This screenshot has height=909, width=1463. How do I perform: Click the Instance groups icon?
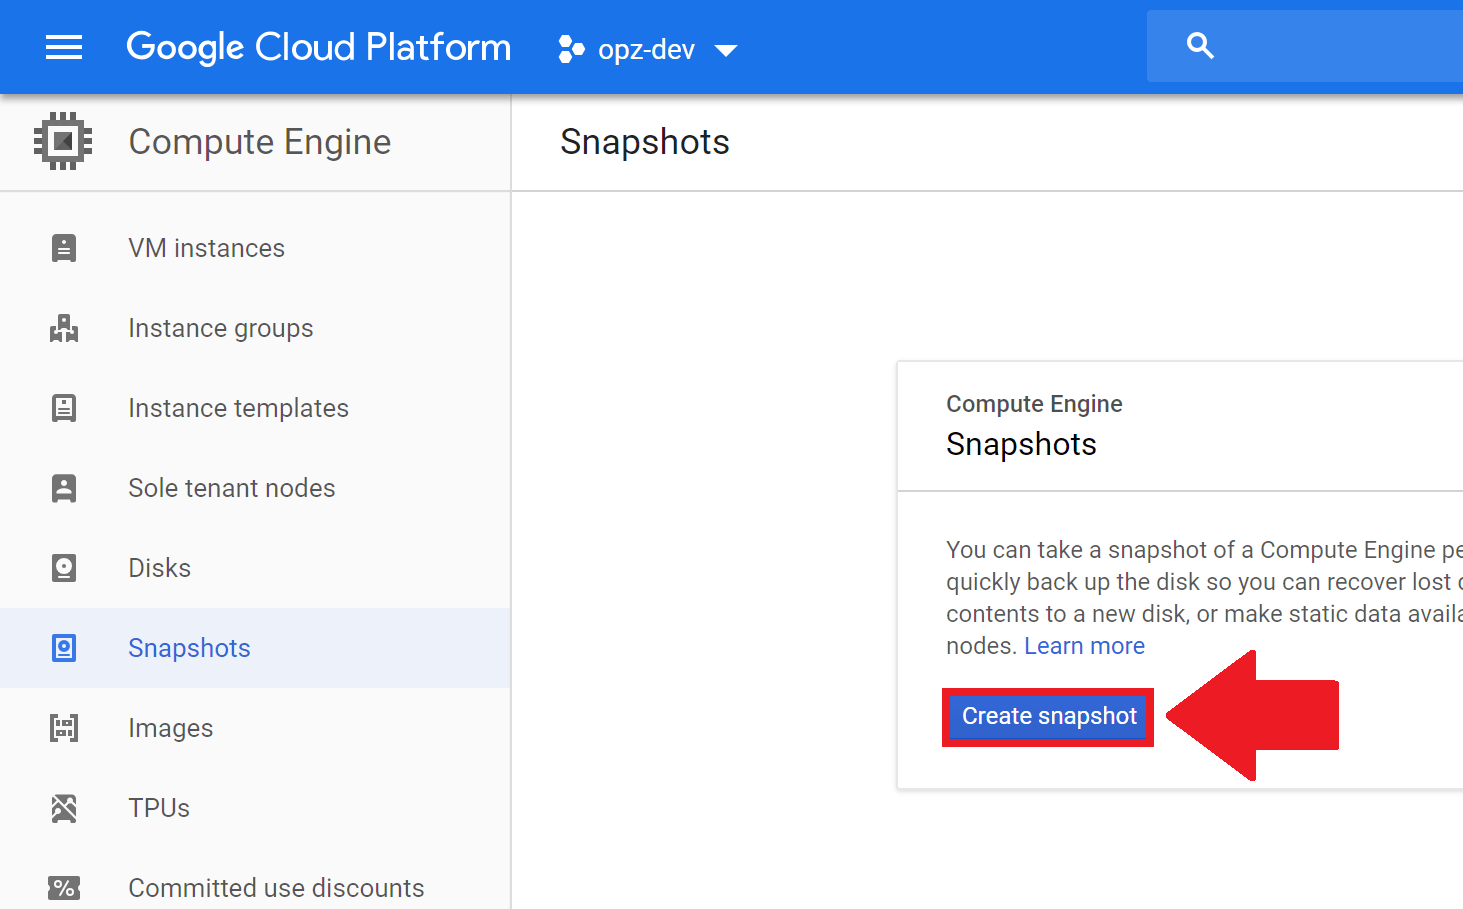point(64,328)
